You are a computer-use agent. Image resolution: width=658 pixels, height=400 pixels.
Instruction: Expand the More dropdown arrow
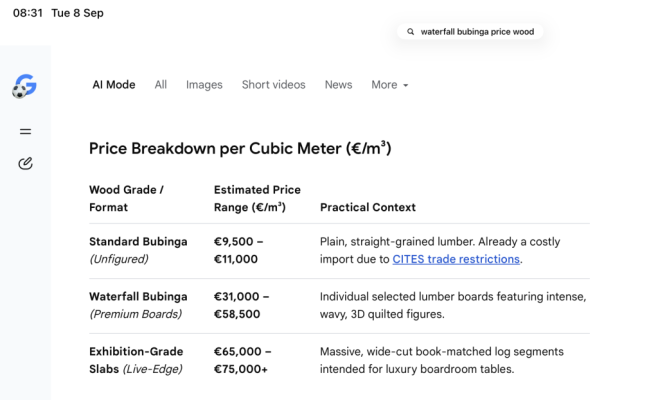click(405, 85)
